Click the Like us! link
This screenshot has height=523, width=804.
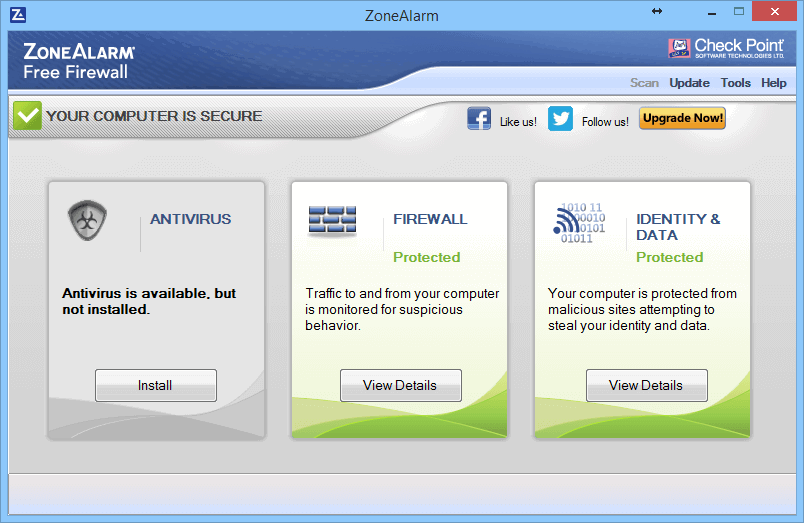tap(518, 122)
